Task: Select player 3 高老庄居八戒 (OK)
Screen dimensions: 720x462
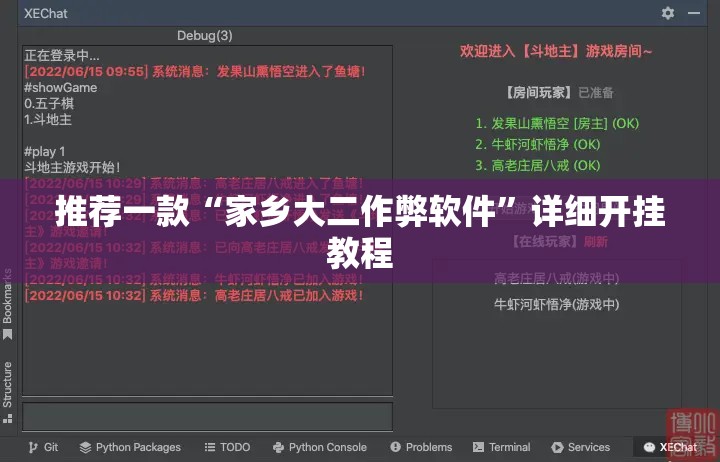Action: tap(538, 165)
